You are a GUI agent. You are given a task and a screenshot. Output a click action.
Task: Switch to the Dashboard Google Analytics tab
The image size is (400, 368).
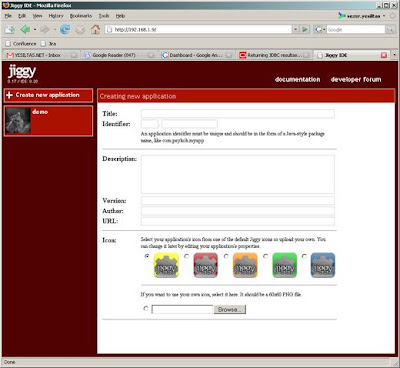pos(197,55)
